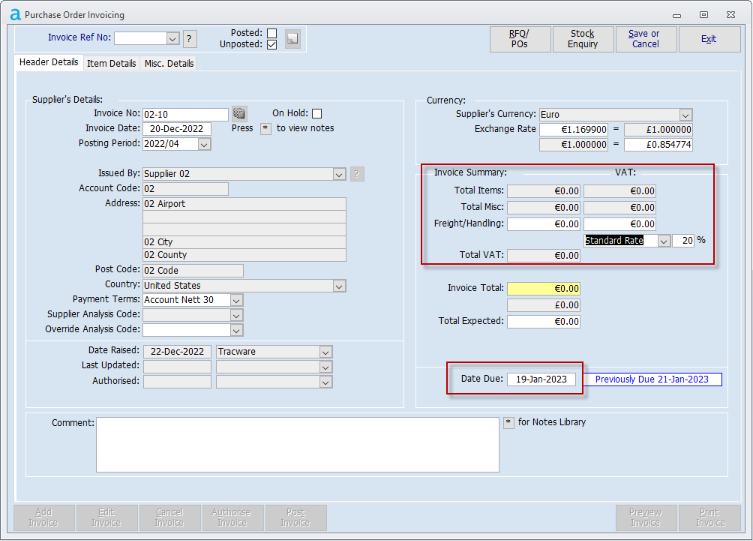
Task: Open the Authorised user dropdown
Action: (325, 383)
